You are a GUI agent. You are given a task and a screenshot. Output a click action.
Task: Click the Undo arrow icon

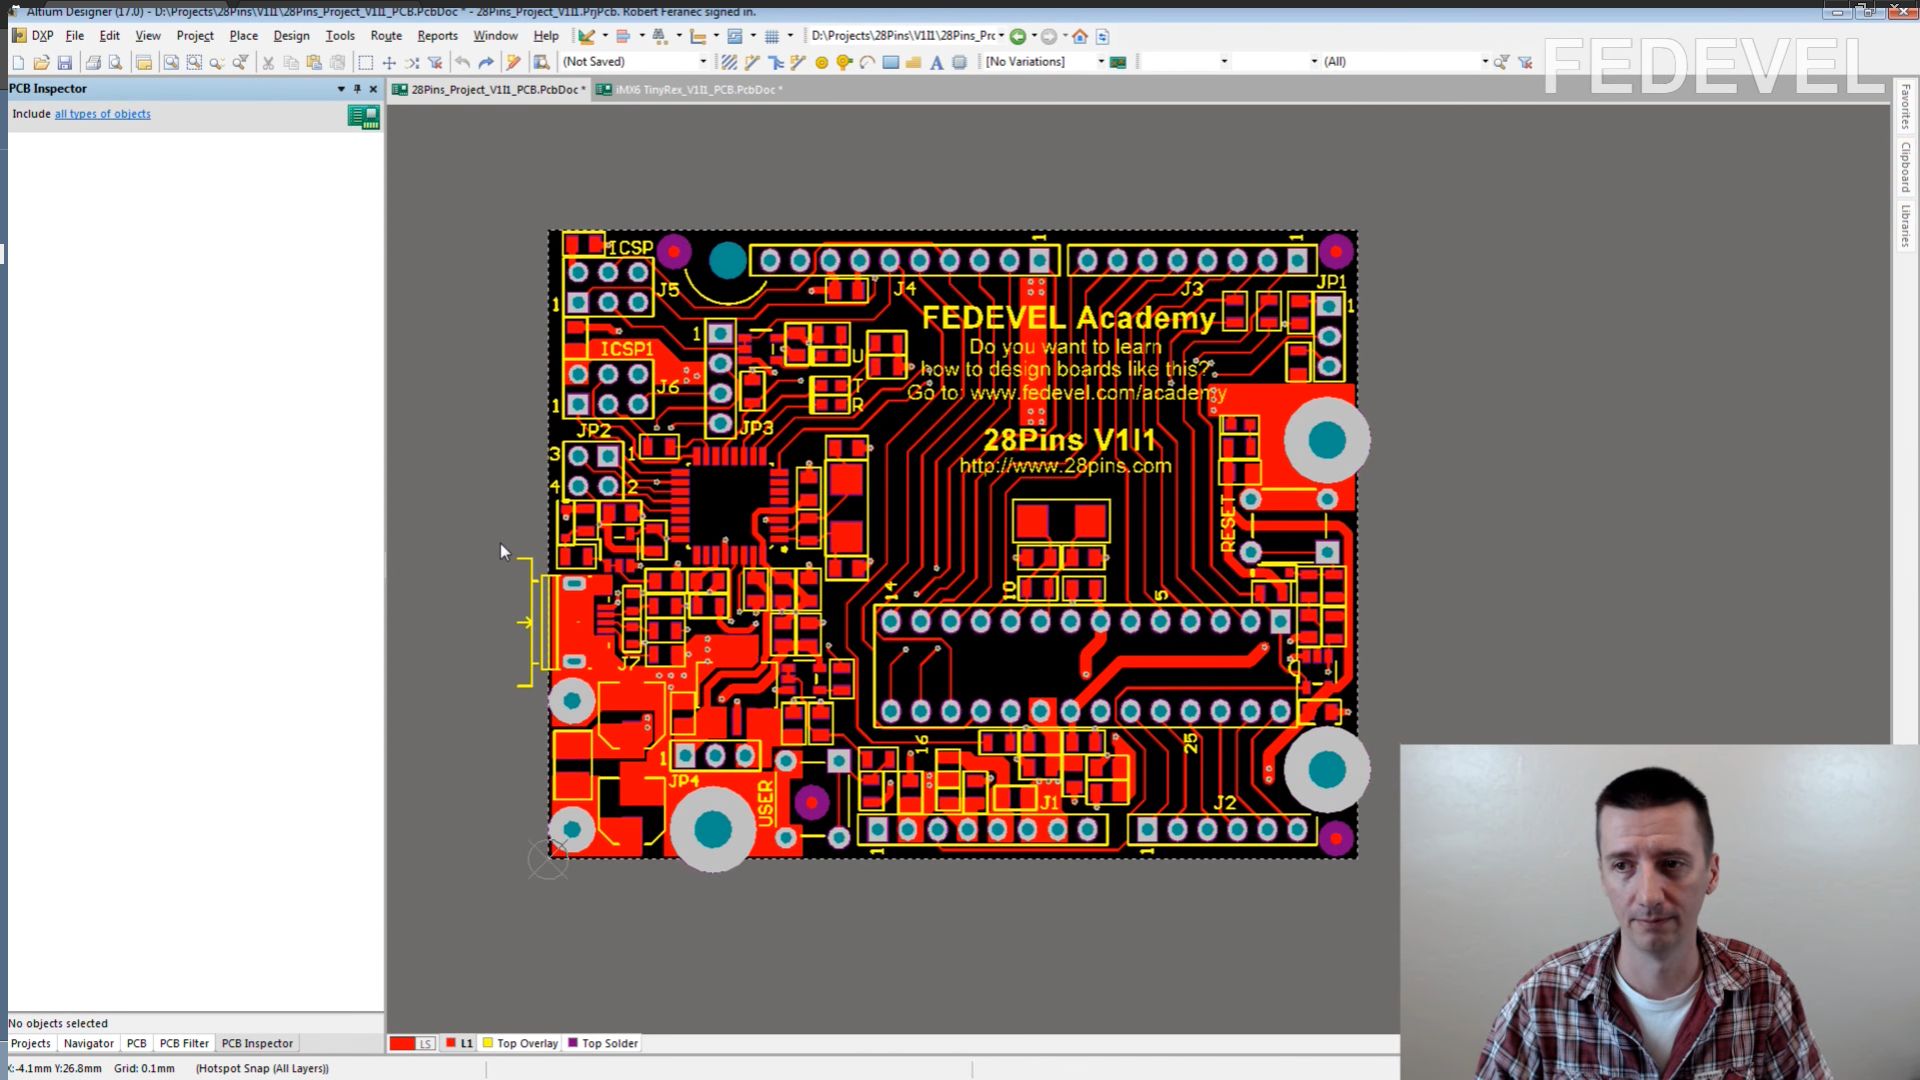point(462,62)
